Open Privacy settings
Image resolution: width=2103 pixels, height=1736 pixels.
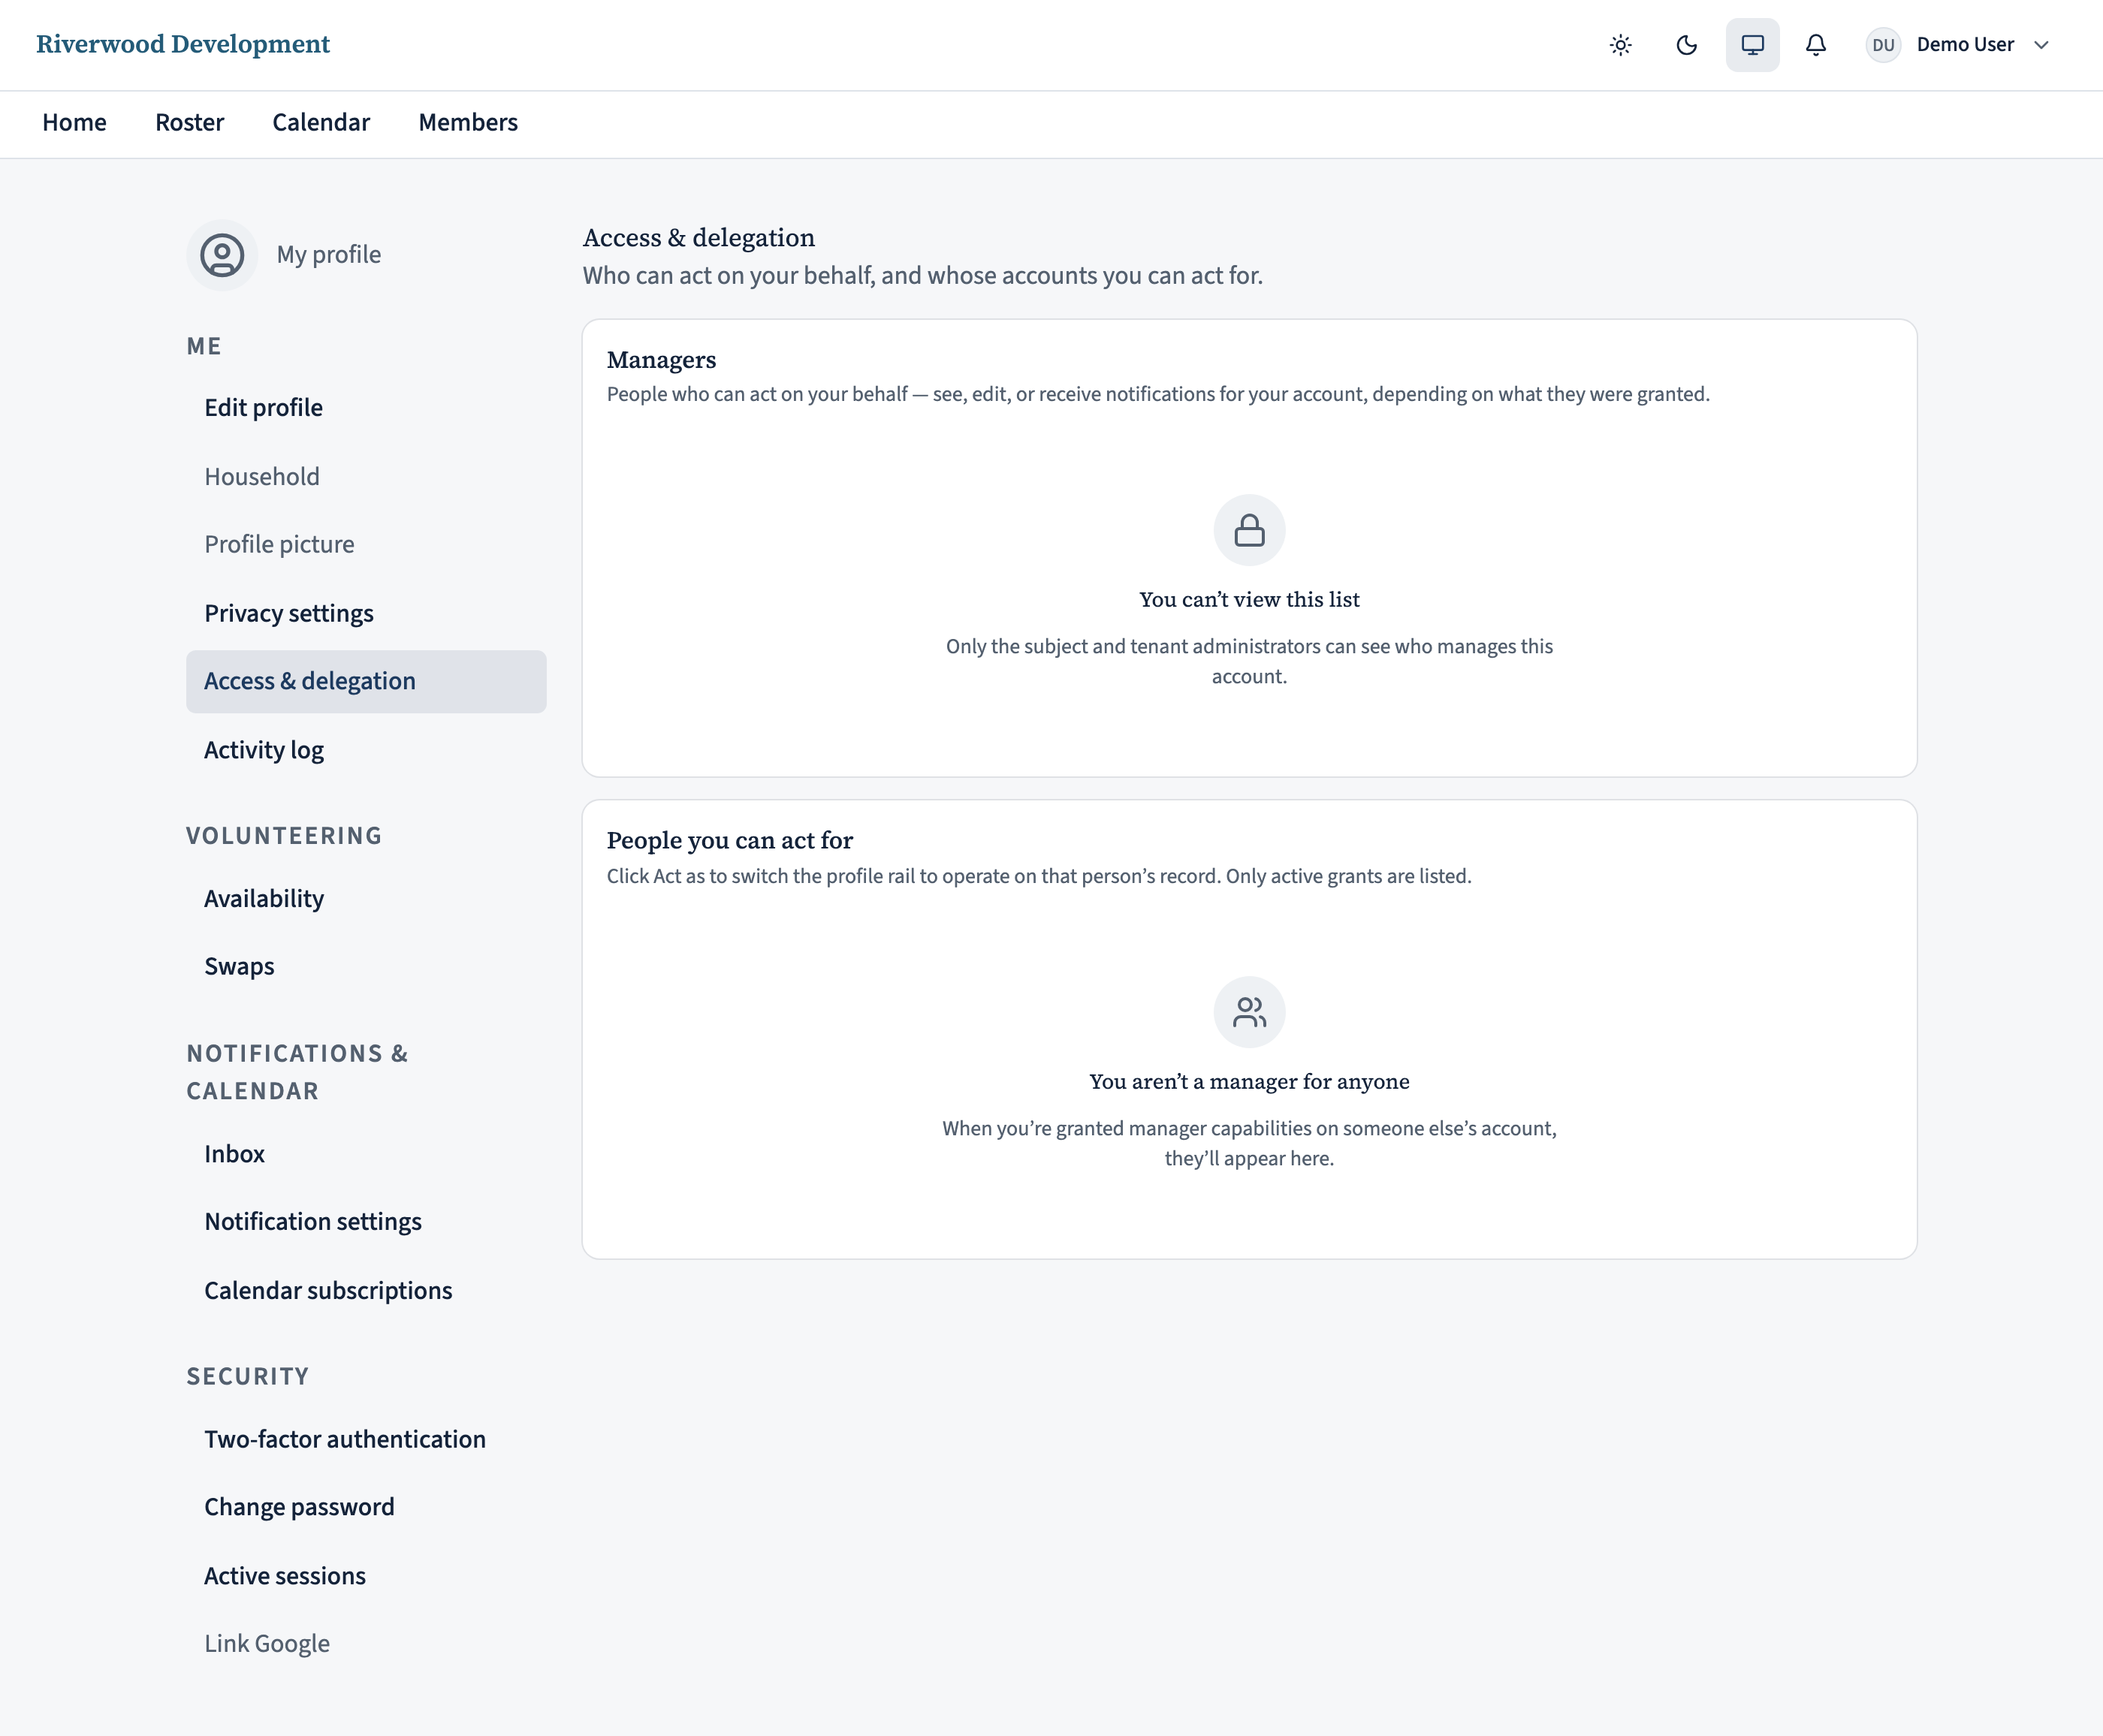point(366,614)
